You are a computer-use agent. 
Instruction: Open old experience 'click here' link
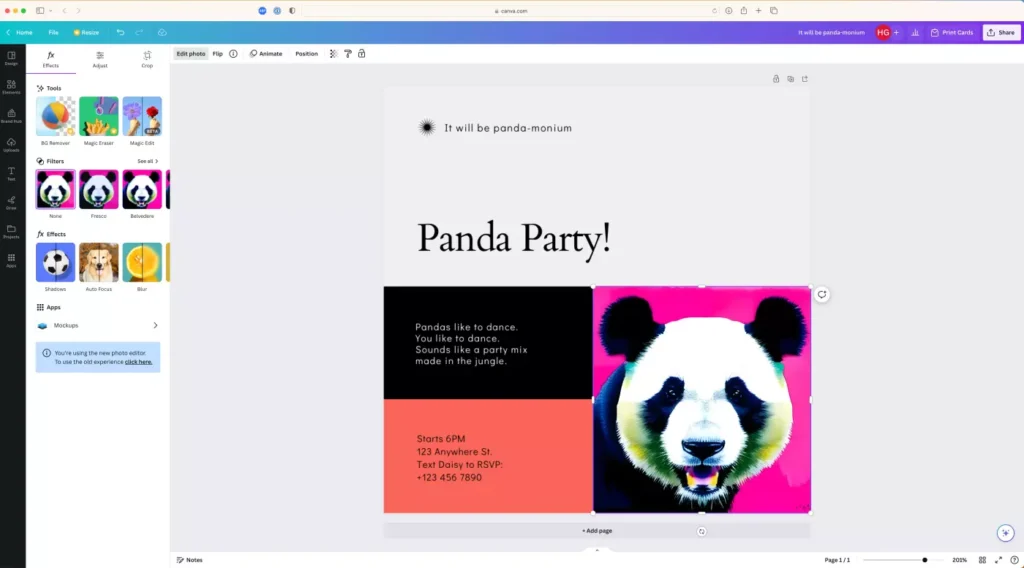click(138, 362)
